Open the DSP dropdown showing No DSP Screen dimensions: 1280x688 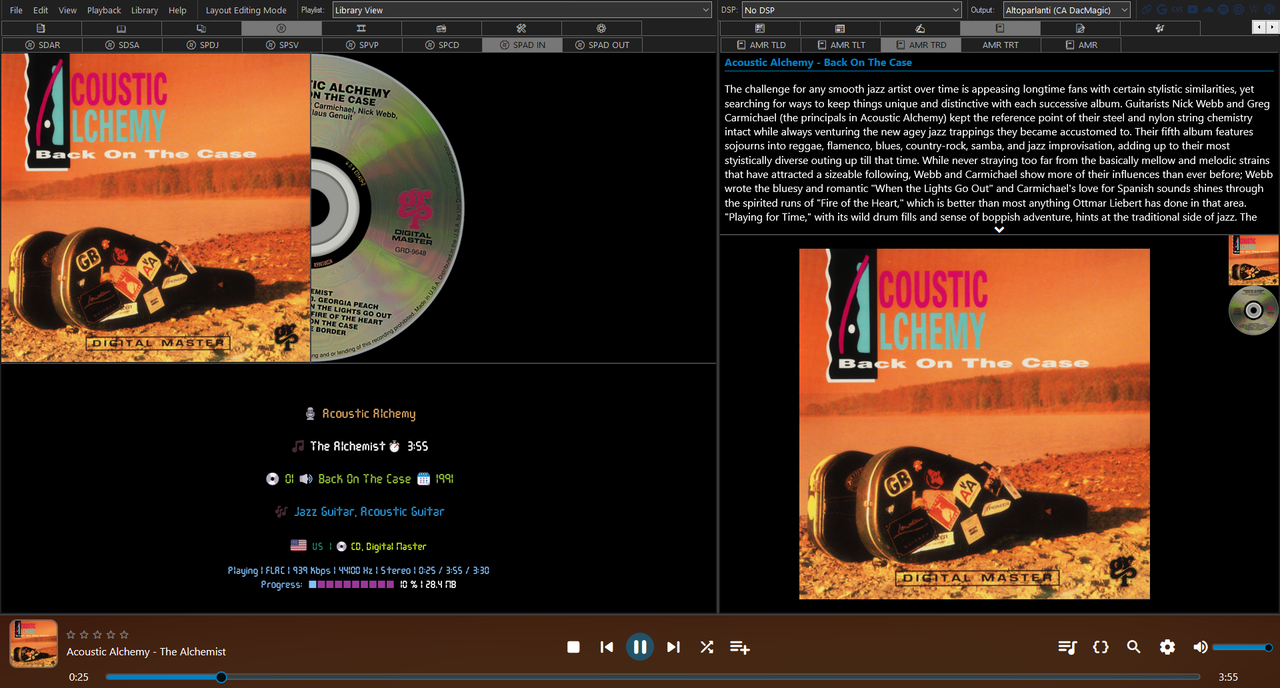coord(851,10)
